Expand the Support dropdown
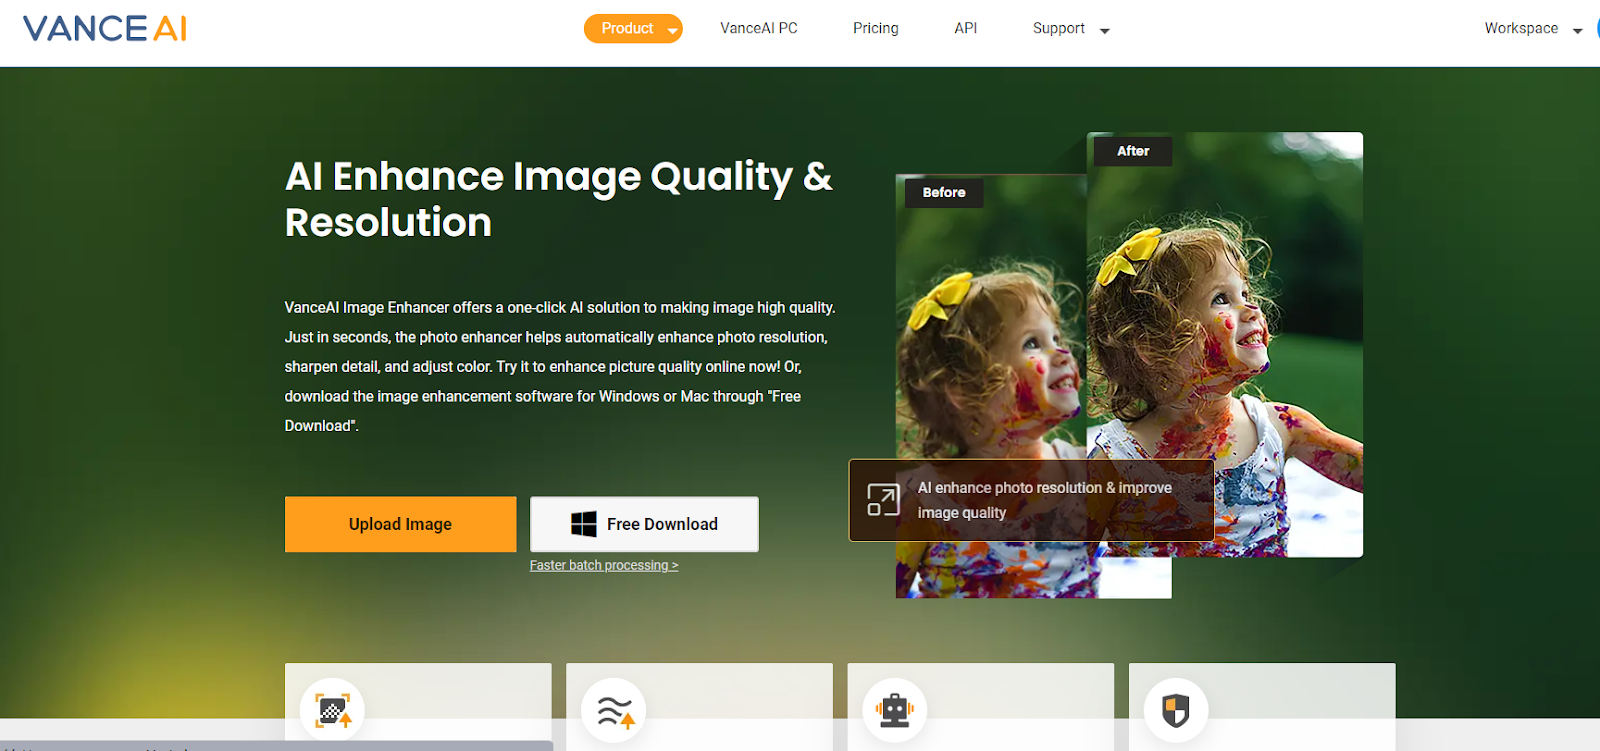The width and height of the screenshot is (1600, 751). [1071, 28]
